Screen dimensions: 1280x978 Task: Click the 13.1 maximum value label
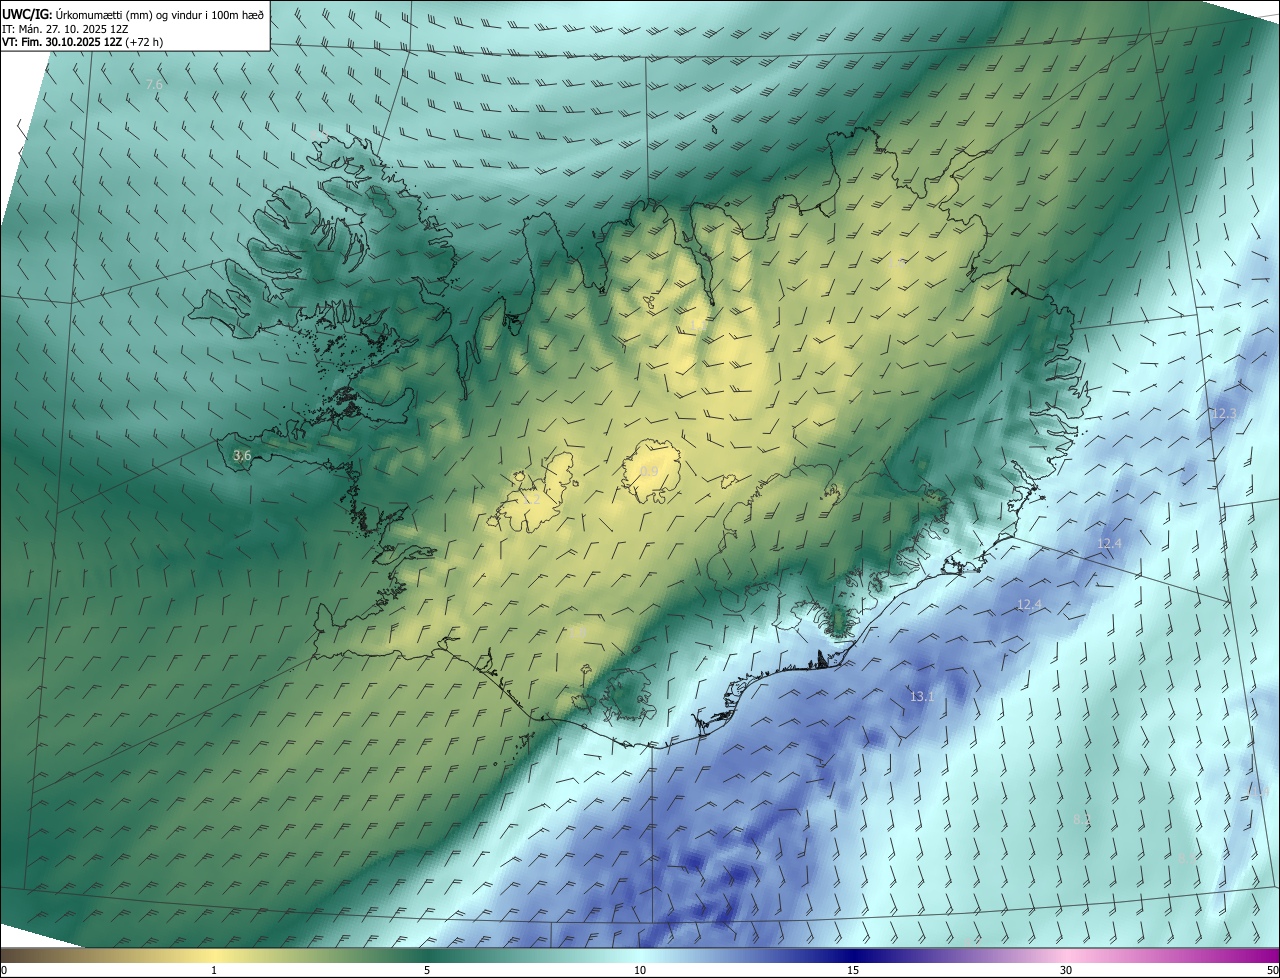coord(922,697)
